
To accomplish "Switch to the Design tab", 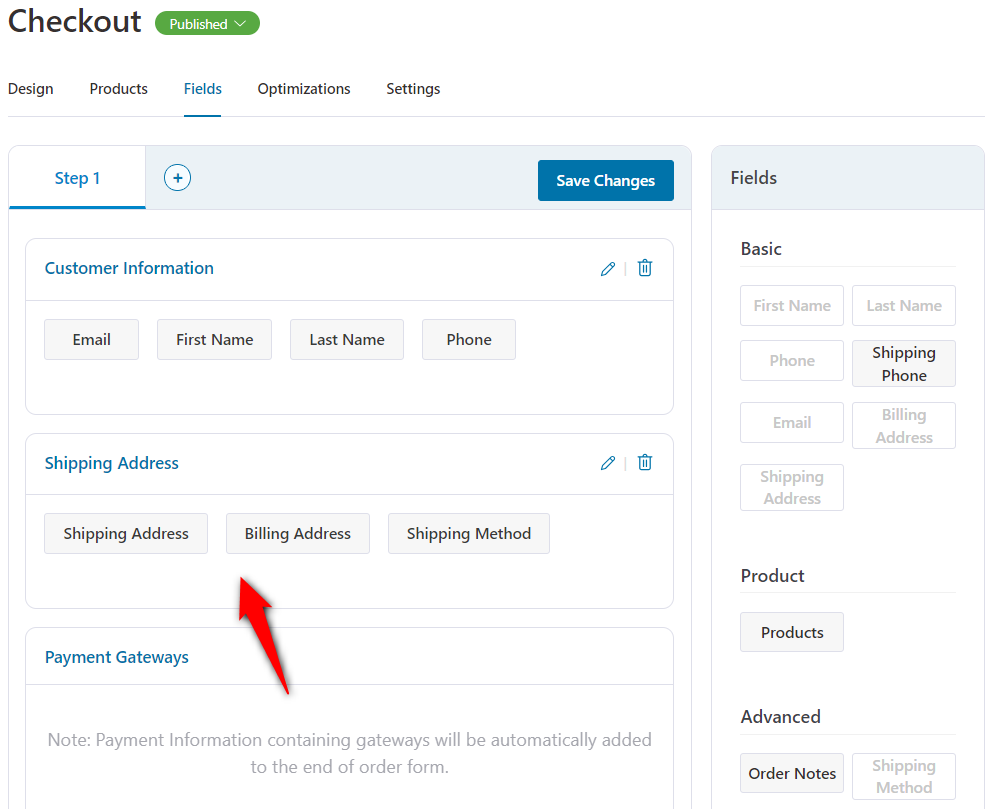I will click(x=30, y=89).
